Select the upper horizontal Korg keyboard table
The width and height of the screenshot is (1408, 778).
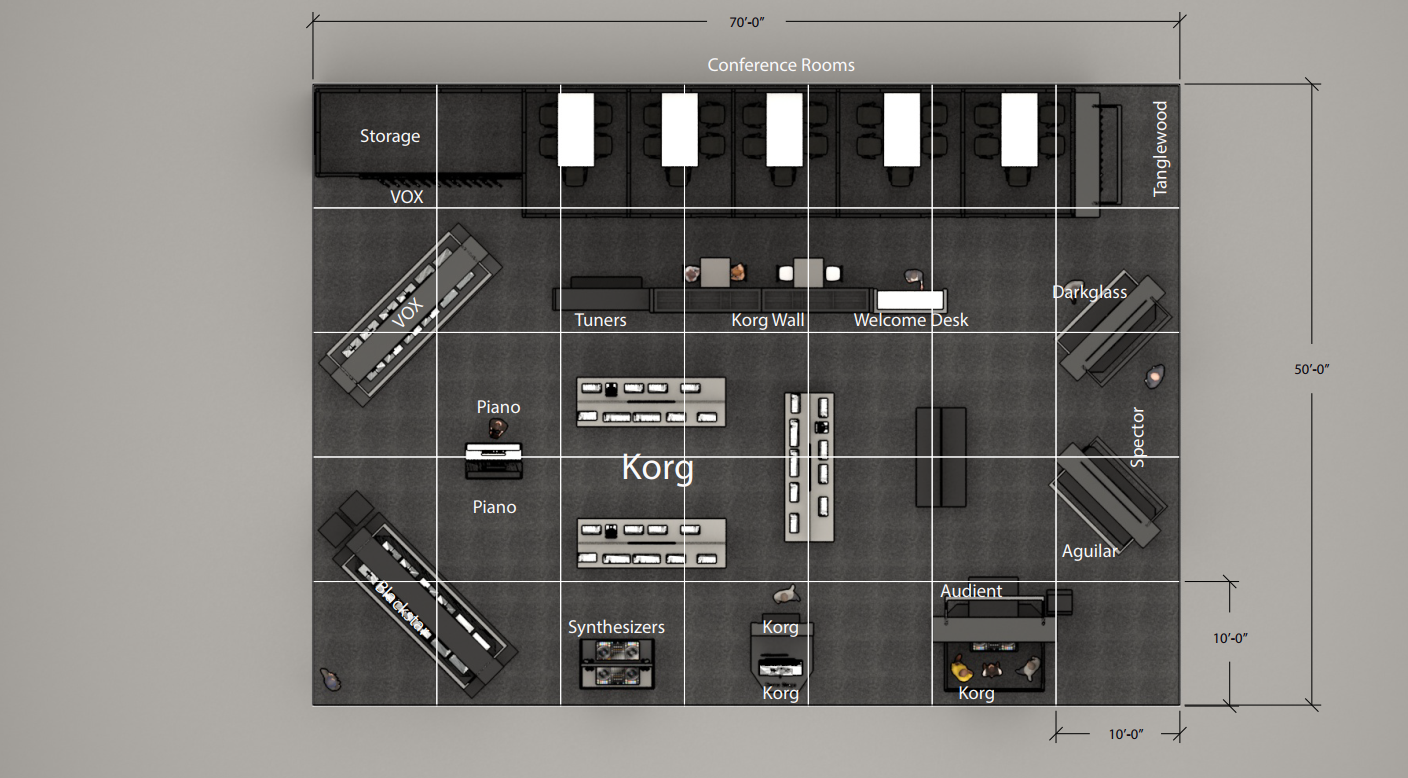[x=651, y=402]
